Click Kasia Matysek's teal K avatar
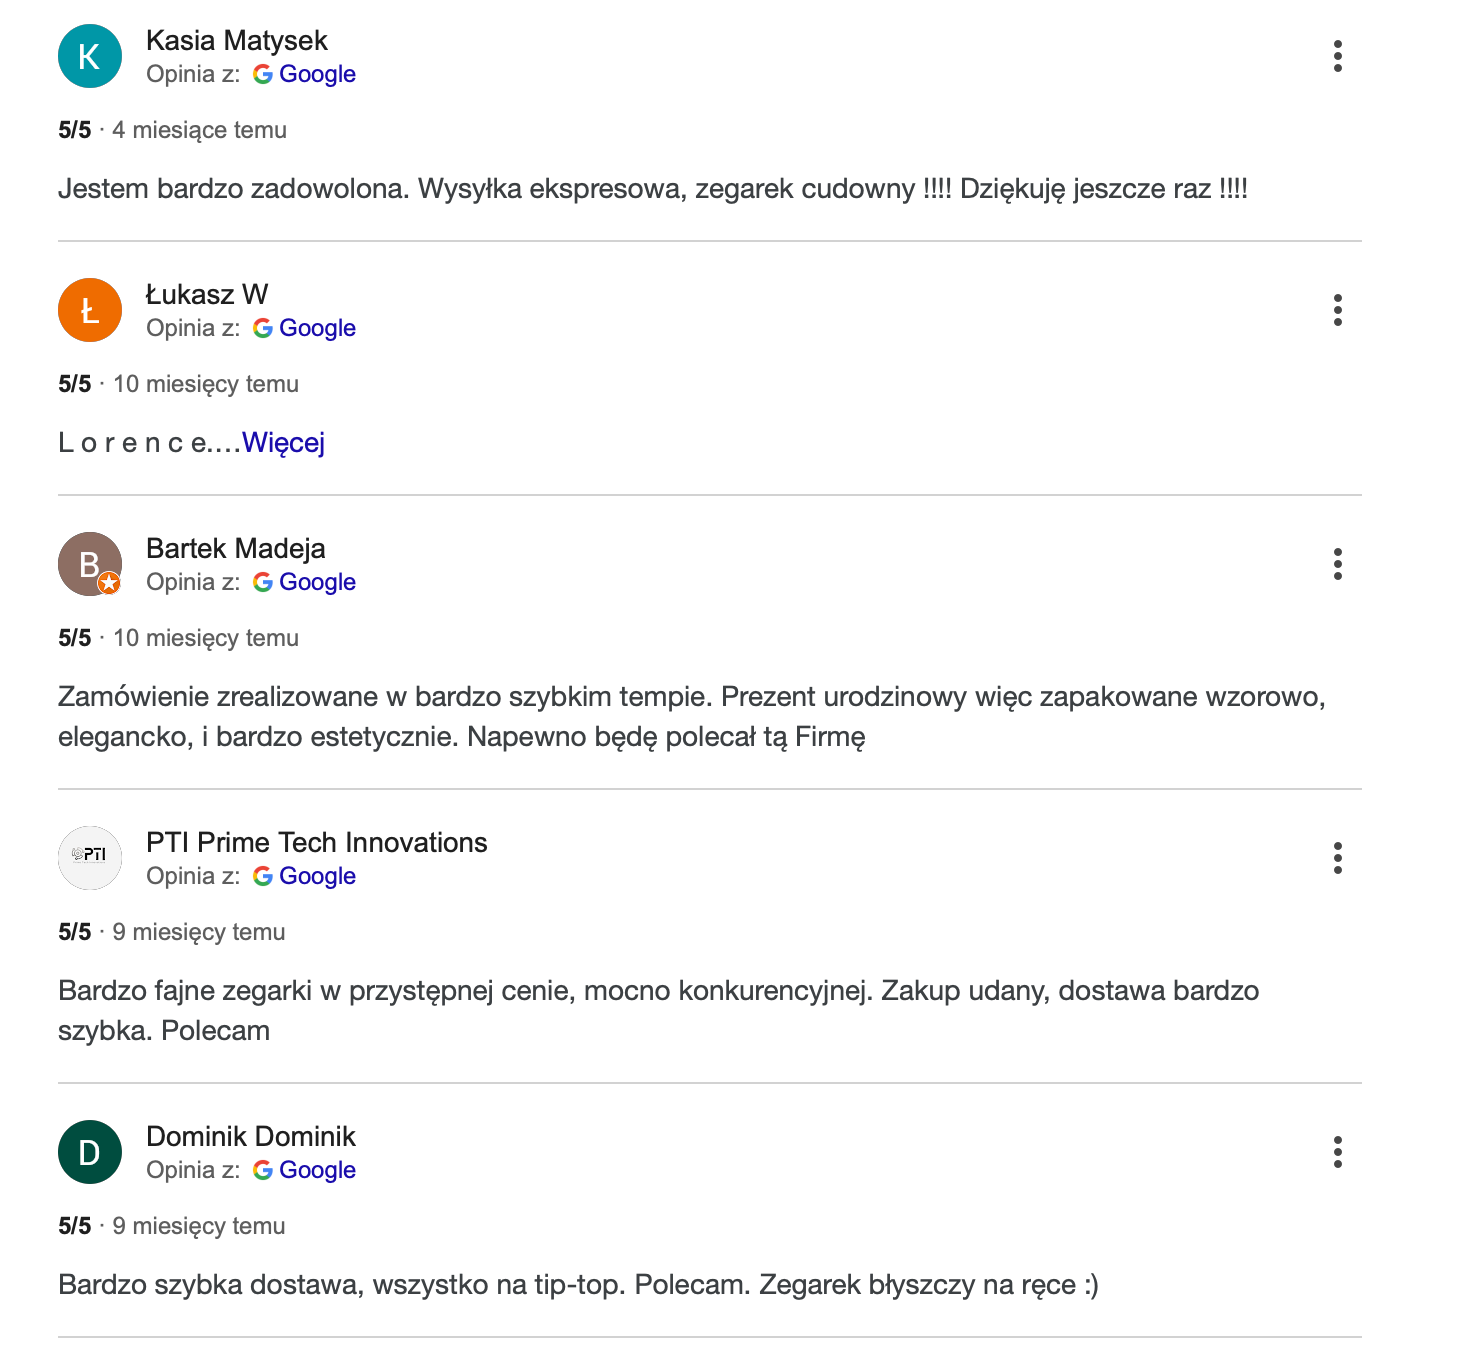 [90, 56]
